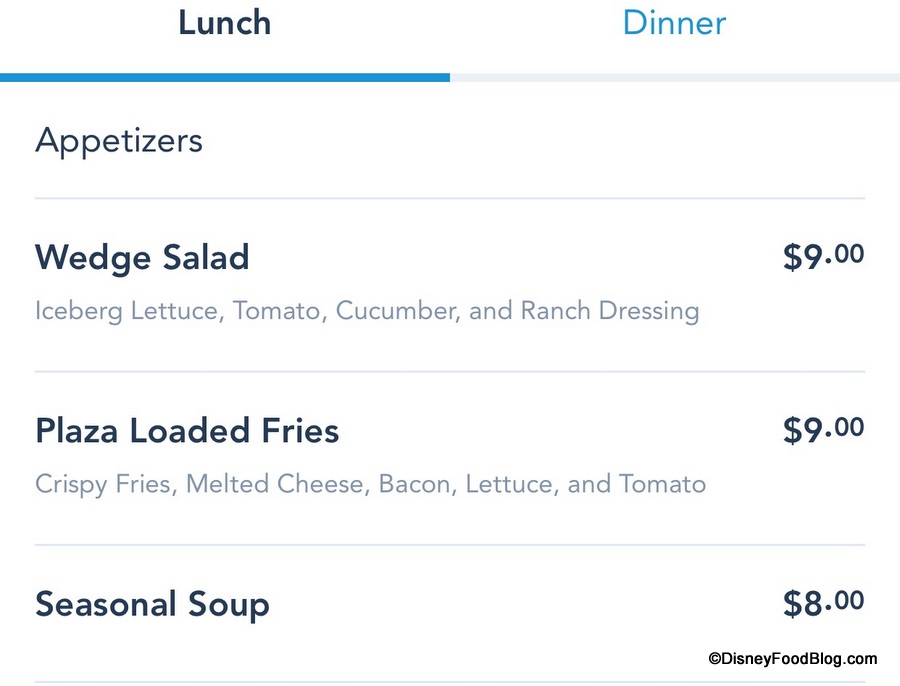Click the Seasonal Soup $8.00 price
Screen dimensions: 900x686
tap(823, 603)
